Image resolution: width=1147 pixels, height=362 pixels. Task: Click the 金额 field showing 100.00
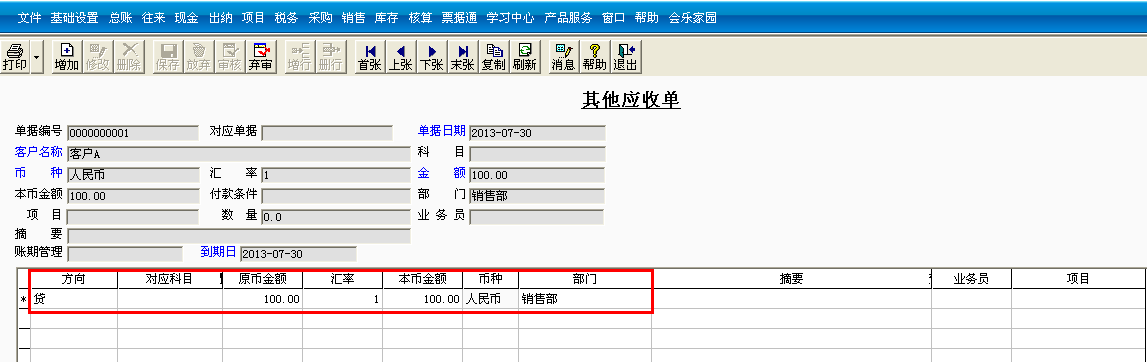pos(537,176)
